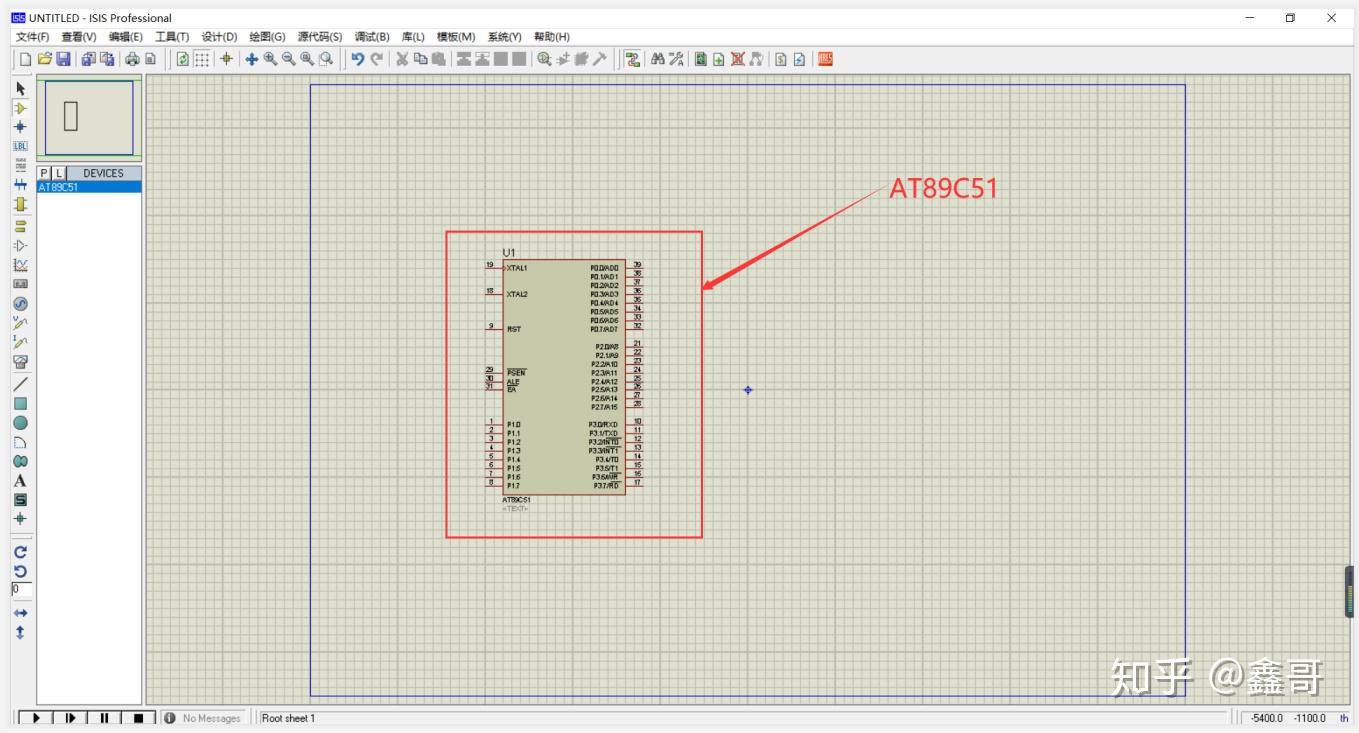Open the 文件(F) menu
Image resolution: width=1359 pixels, height=733 pixels.
click(32, 37)
